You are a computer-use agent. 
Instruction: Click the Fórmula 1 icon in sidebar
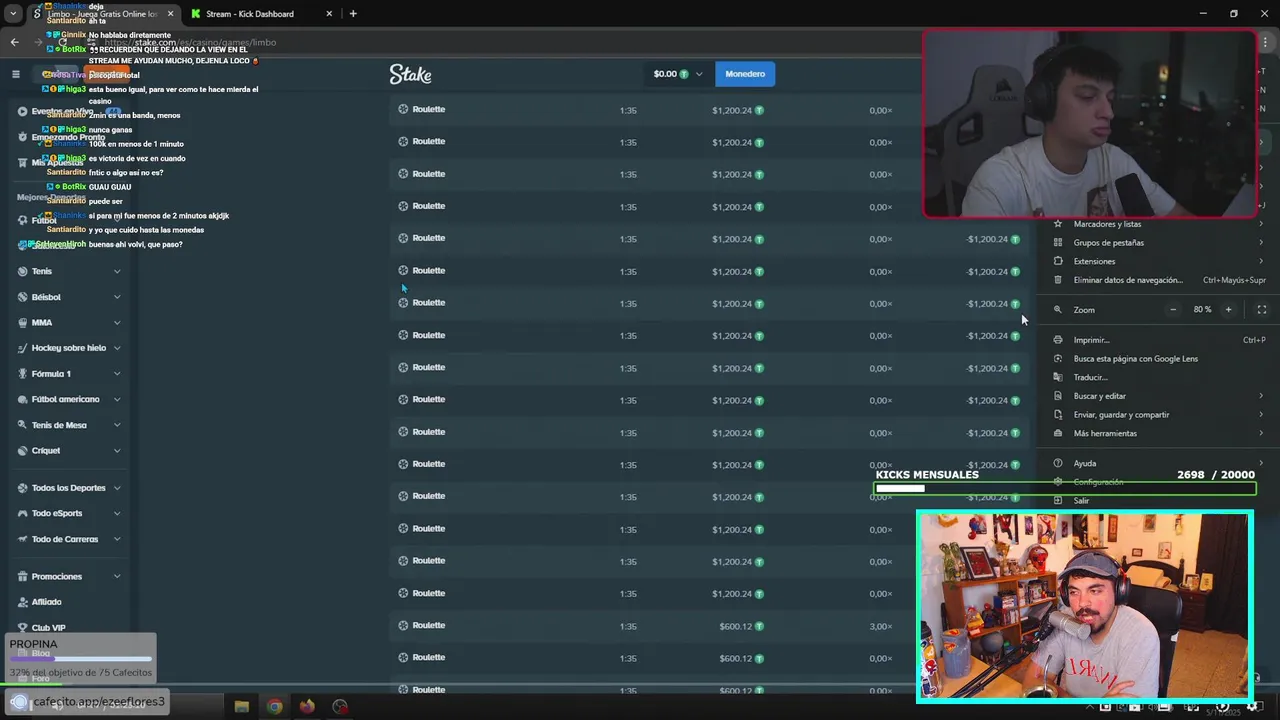(22, 374)
